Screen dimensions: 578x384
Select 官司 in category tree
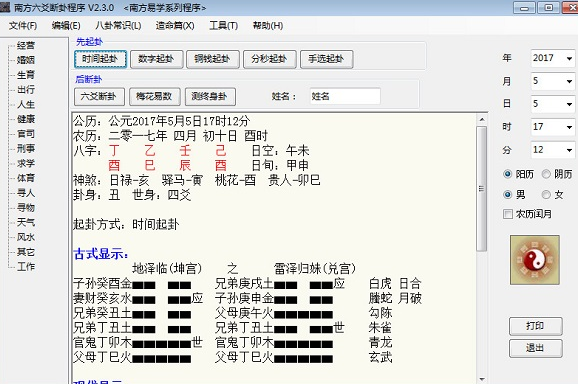click(26, 134)
